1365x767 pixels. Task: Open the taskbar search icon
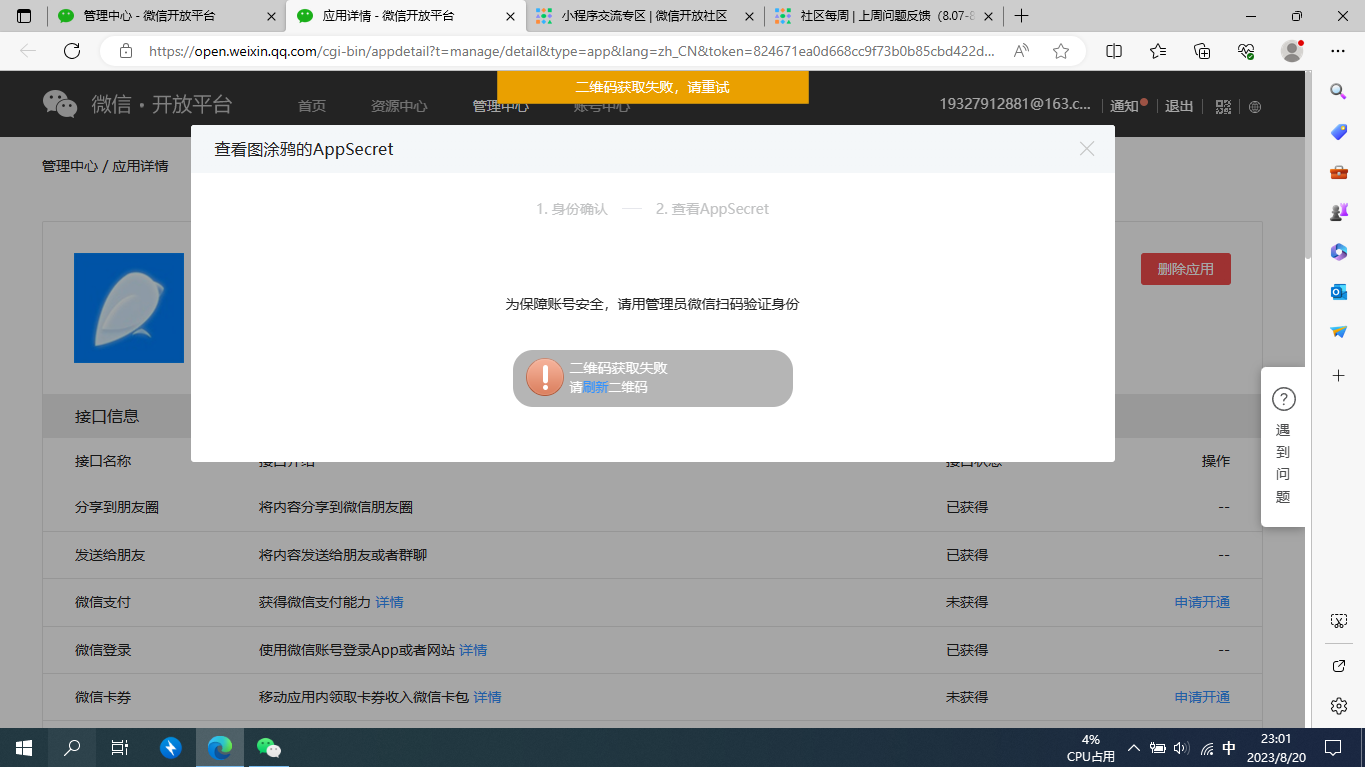72,747
